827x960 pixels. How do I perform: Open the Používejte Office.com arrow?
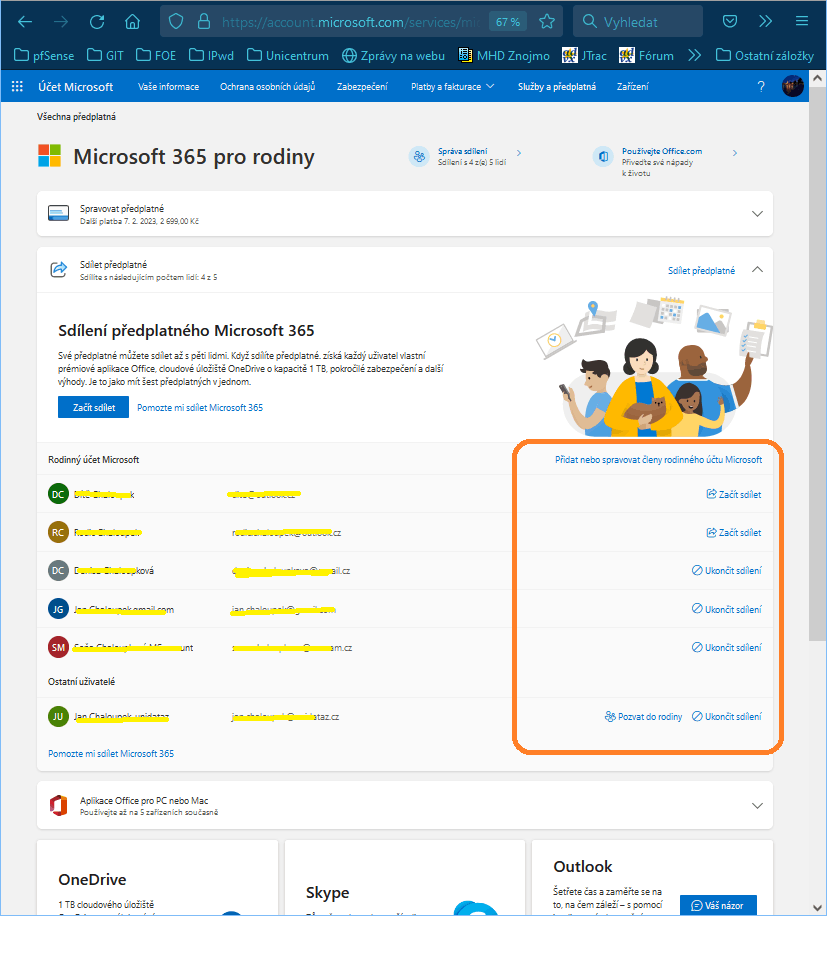click(735, 152)
